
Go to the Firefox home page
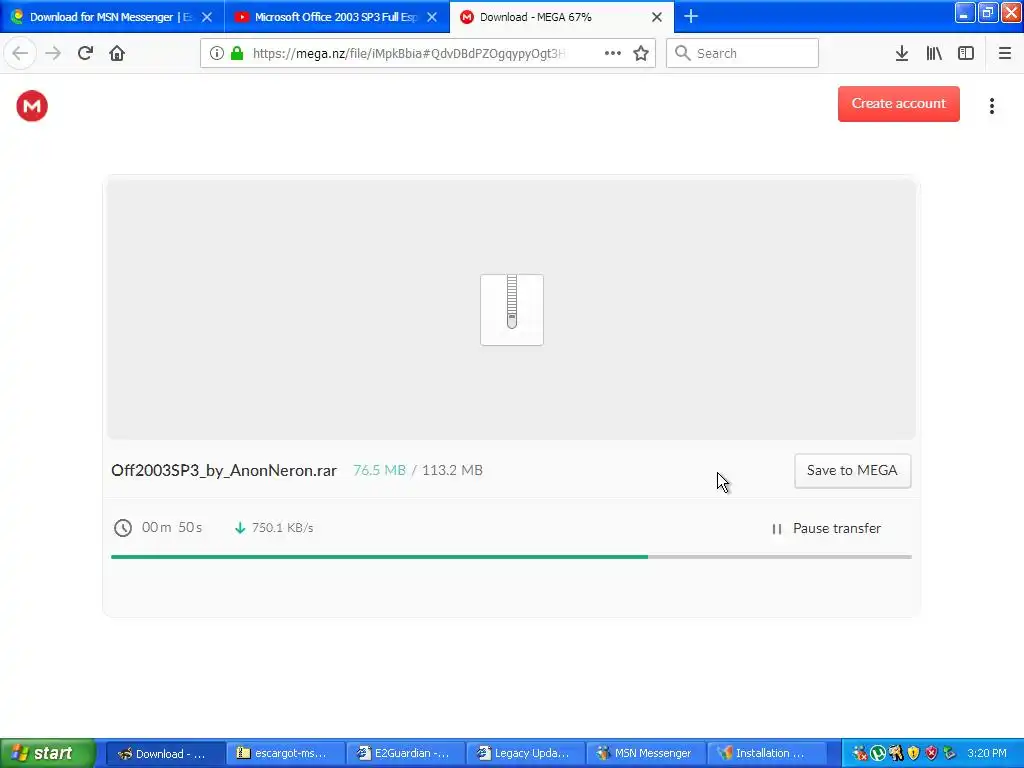tap(117, 53)
